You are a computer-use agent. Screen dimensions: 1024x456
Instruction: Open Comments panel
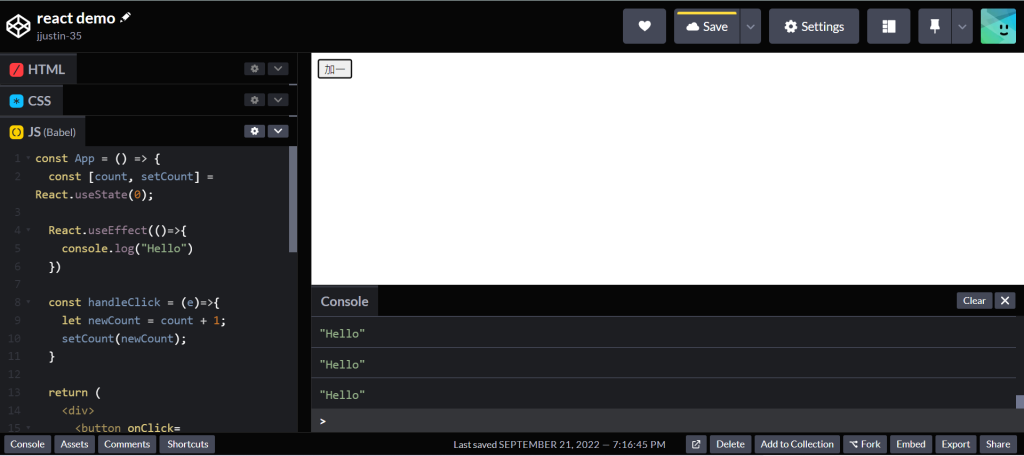point(127,444)
